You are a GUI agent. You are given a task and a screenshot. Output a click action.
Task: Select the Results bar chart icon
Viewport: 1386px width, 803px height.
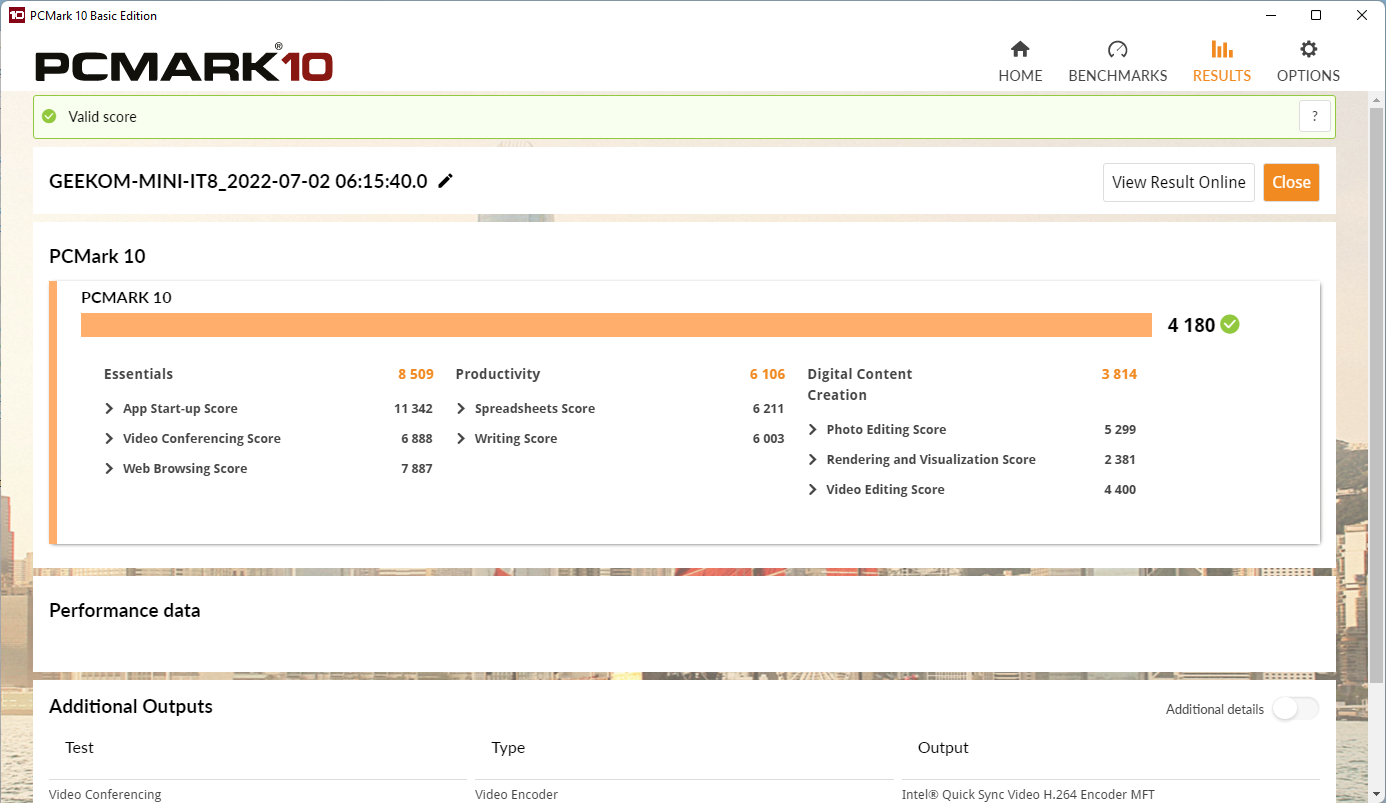click(x=1221, y=49)
